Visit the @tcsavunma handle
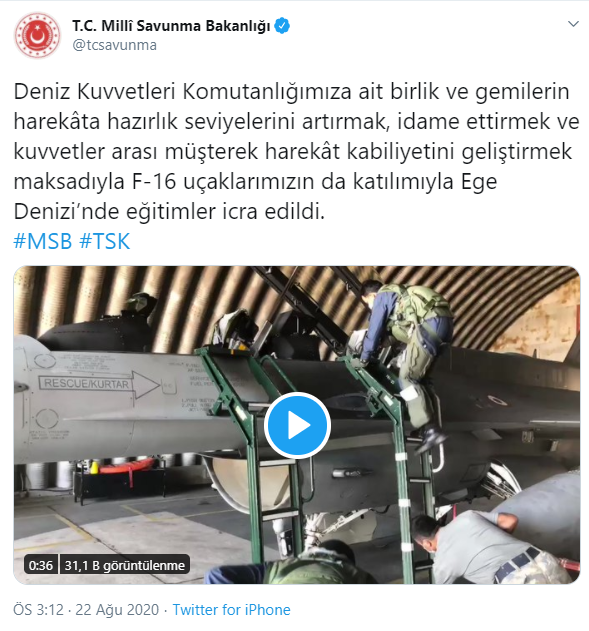Viewport: 589px width, 631px height. [x=114, y=45]
